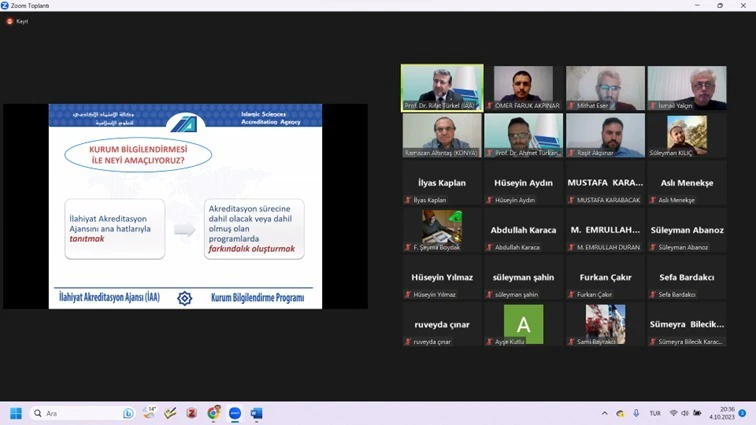Image resolution: width=756 pixels, height=425 pixels.
Task: Select İsmail Yalçın's video tile
Action: (686, 88)
